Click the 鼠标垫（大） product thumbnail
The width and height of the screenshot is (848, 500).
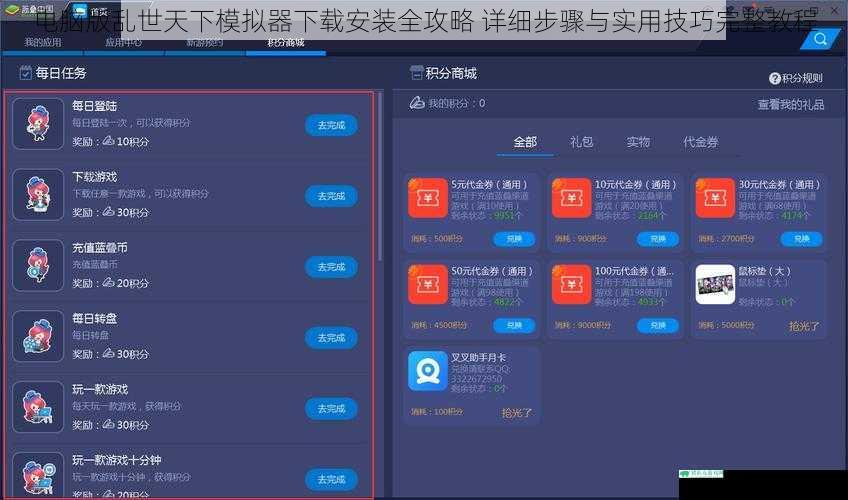click(715, 284)
